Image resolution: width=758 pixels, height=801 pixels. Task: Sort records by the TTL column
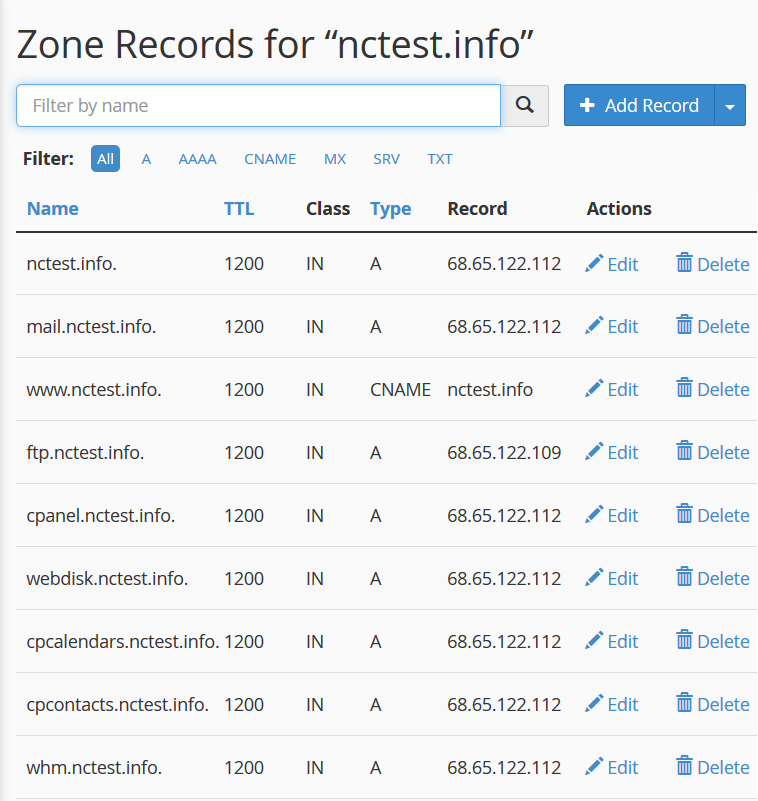(x=239, y=208)
